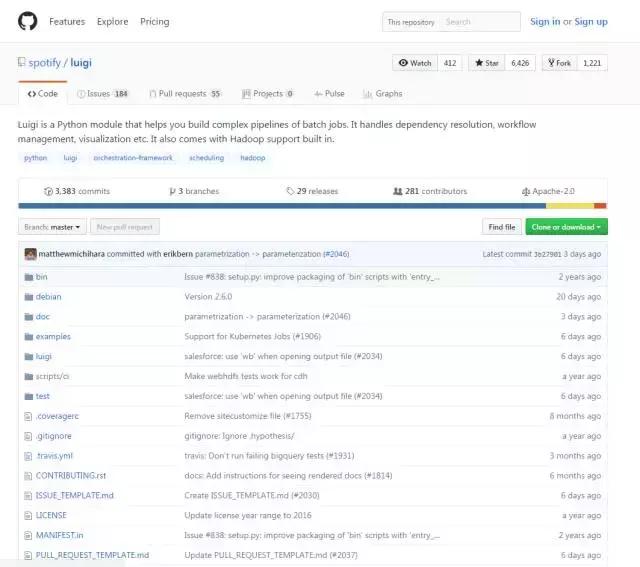Click the Apache-2.0 license scale icon
The image size is (640, 567).
click(526, 191)
